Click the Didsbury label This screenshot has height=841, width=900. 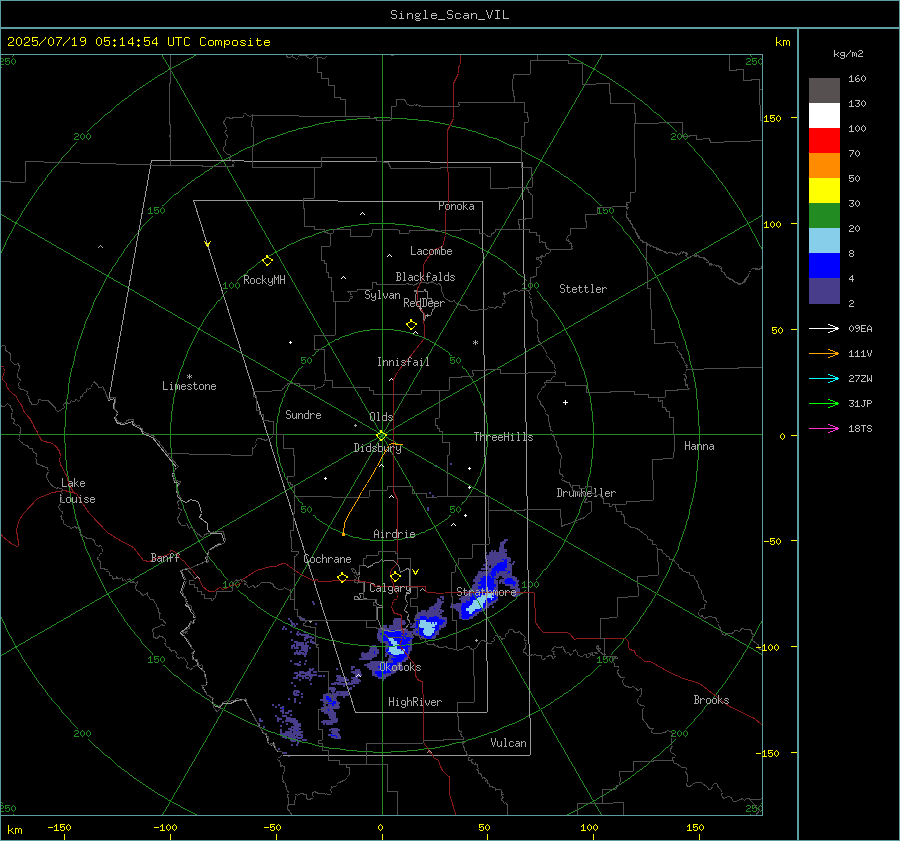[377, 448]
